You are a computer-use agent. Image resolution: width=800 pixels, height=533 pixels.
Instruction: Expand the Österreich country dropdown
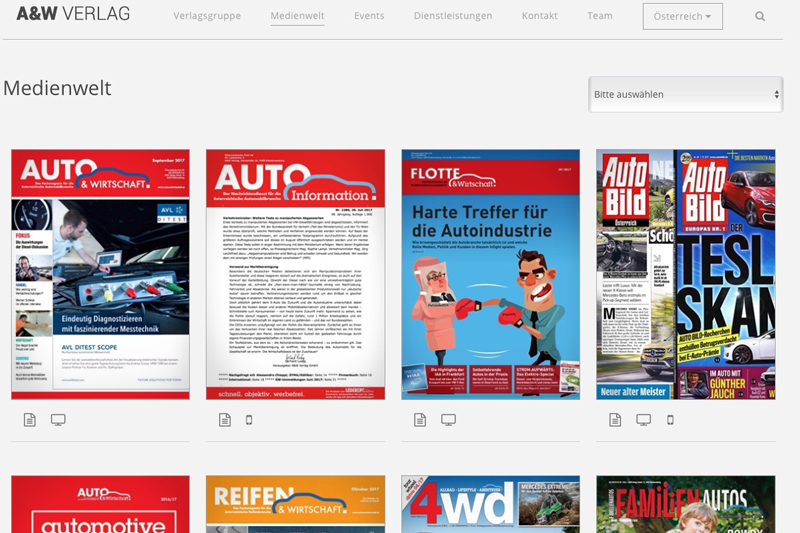tap(682, 17)
